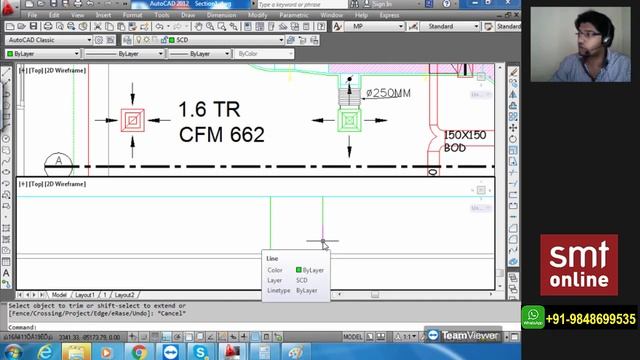The width and height of the screenshot is (640, 360).
Task: Click the Command line input
Action: [261, 327]
